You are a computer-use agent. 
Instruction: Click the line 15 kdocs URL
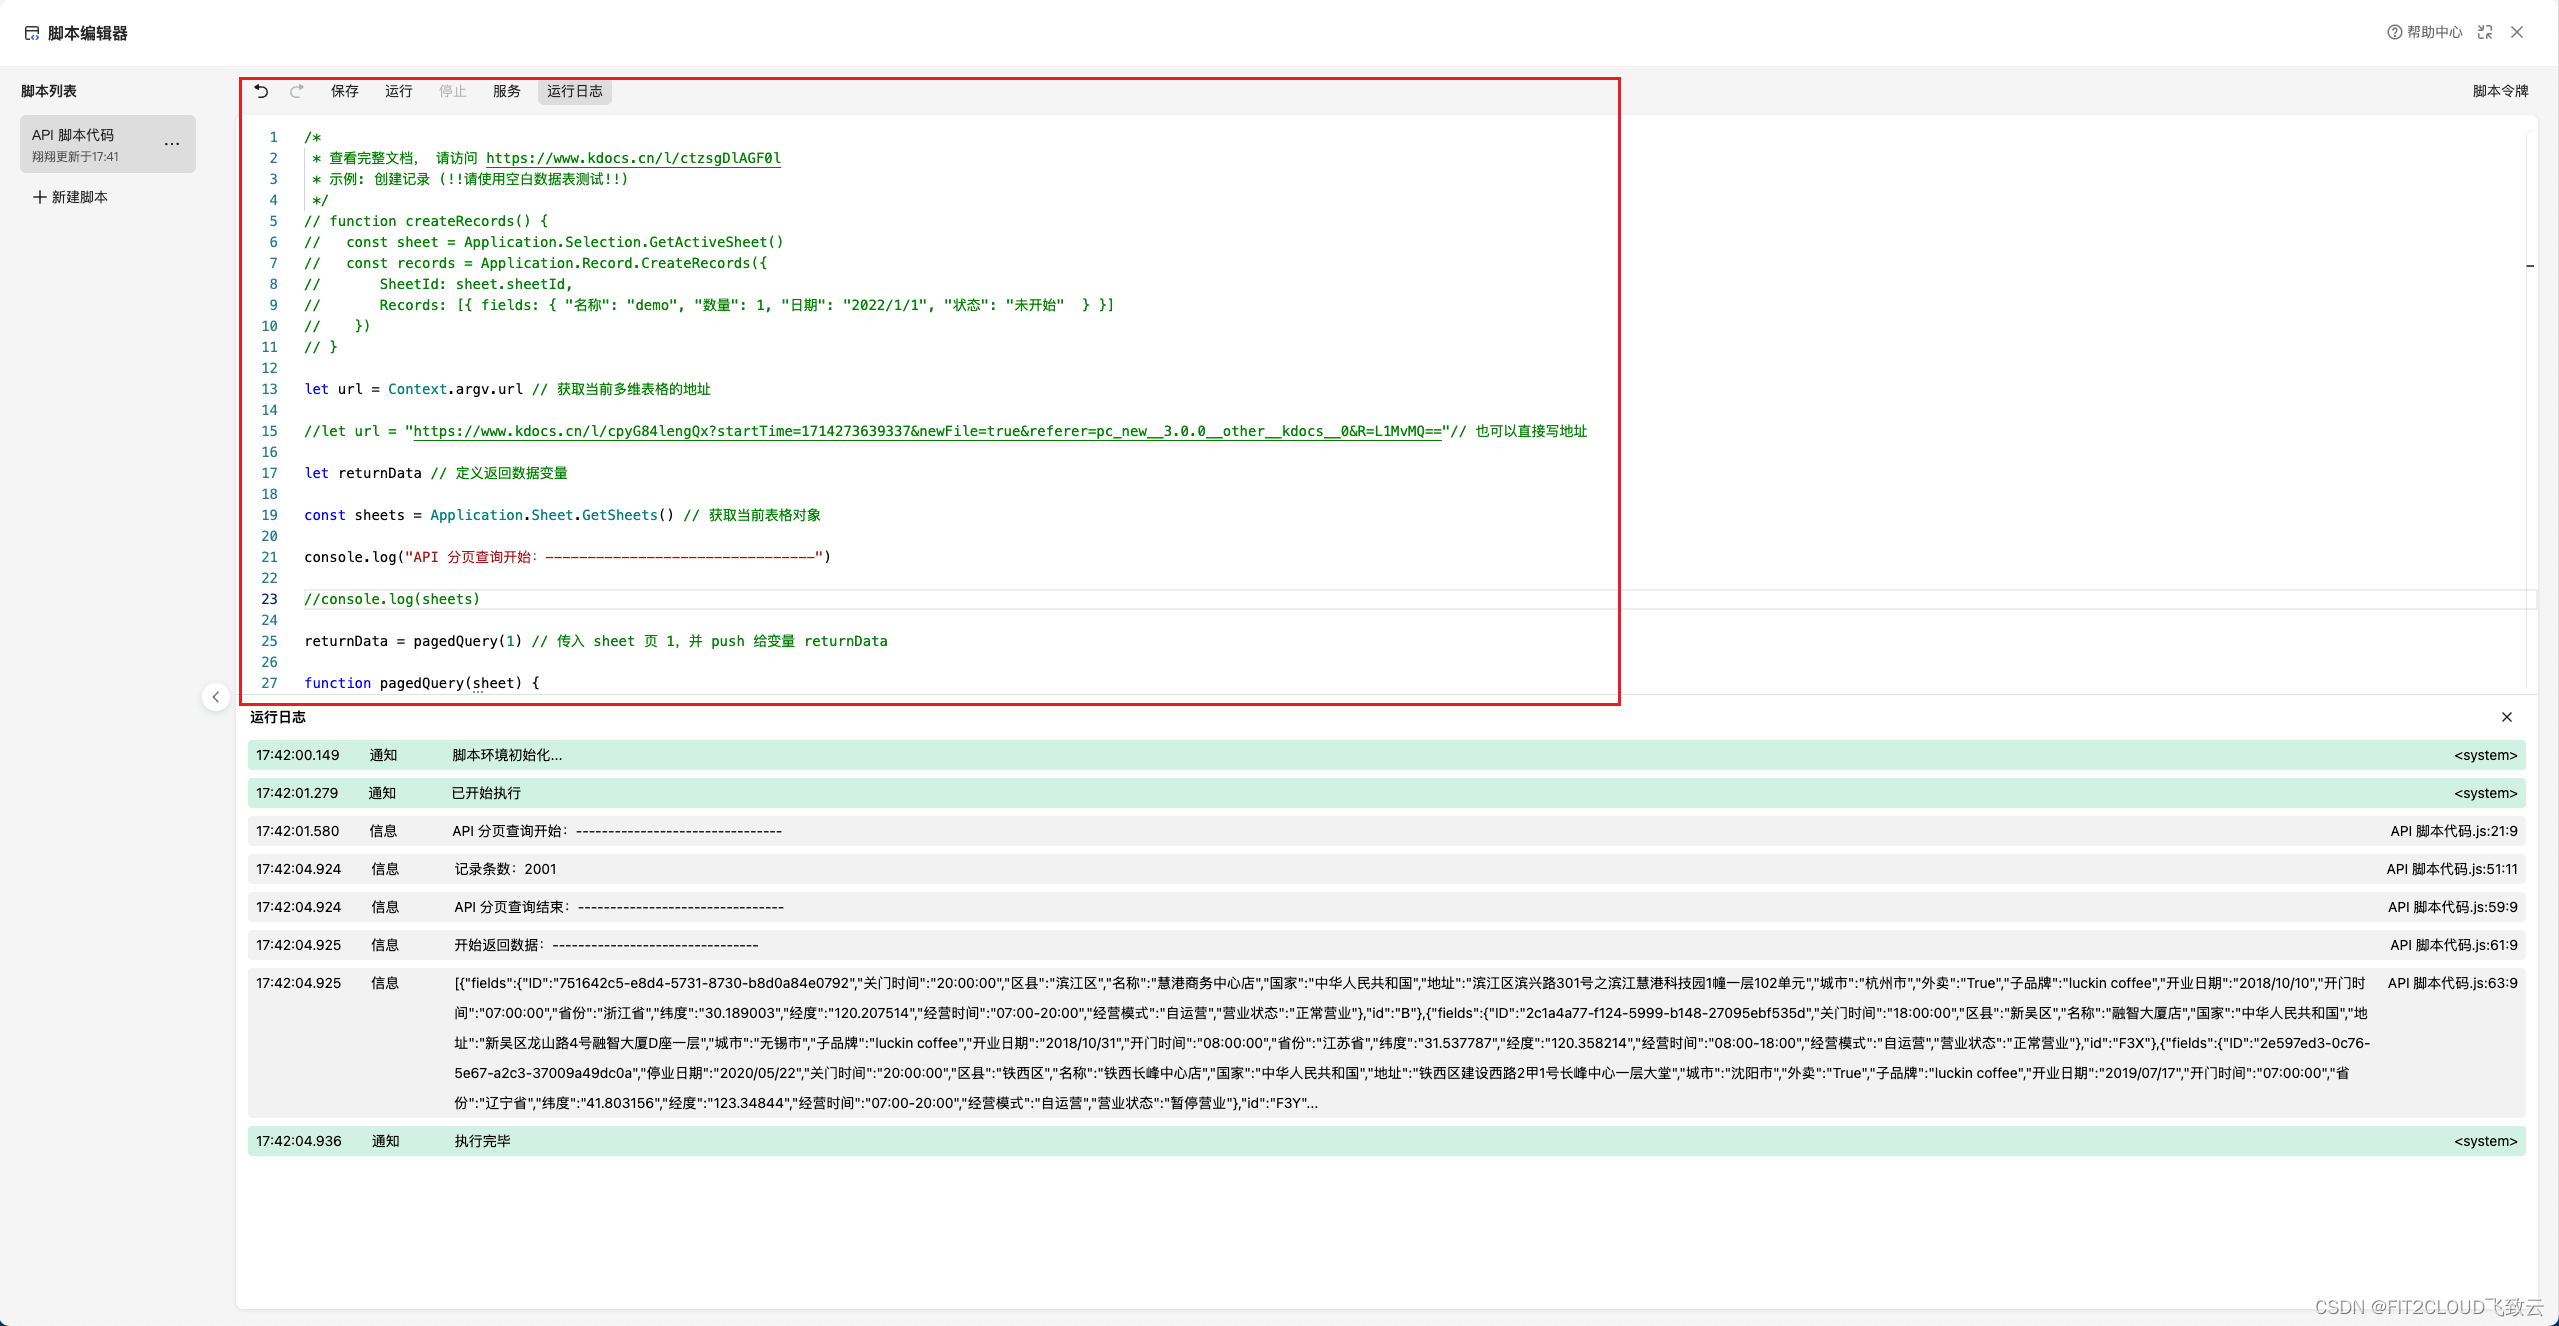[926, 431]
